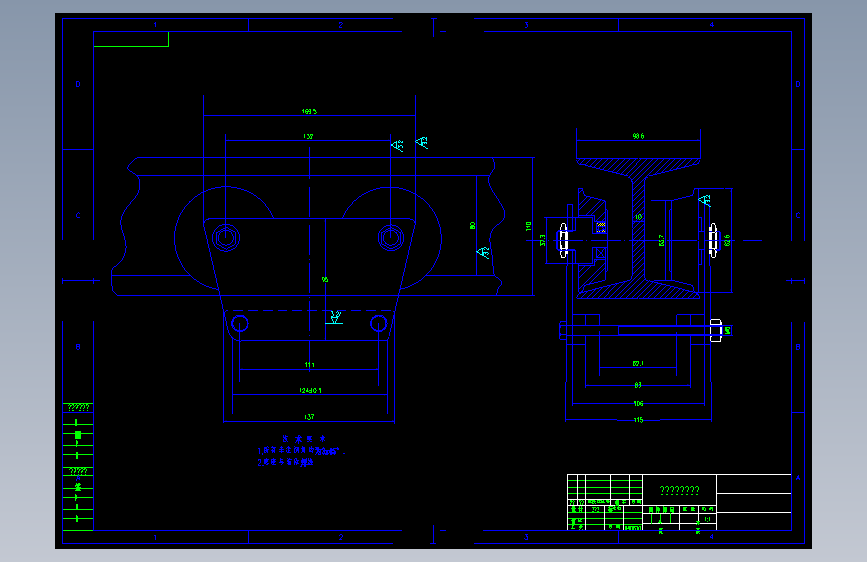The width and height of the screenshot is (867, 562).
Task: Select the 169.5 overall width dimension
Action: [x=309, y=111]
